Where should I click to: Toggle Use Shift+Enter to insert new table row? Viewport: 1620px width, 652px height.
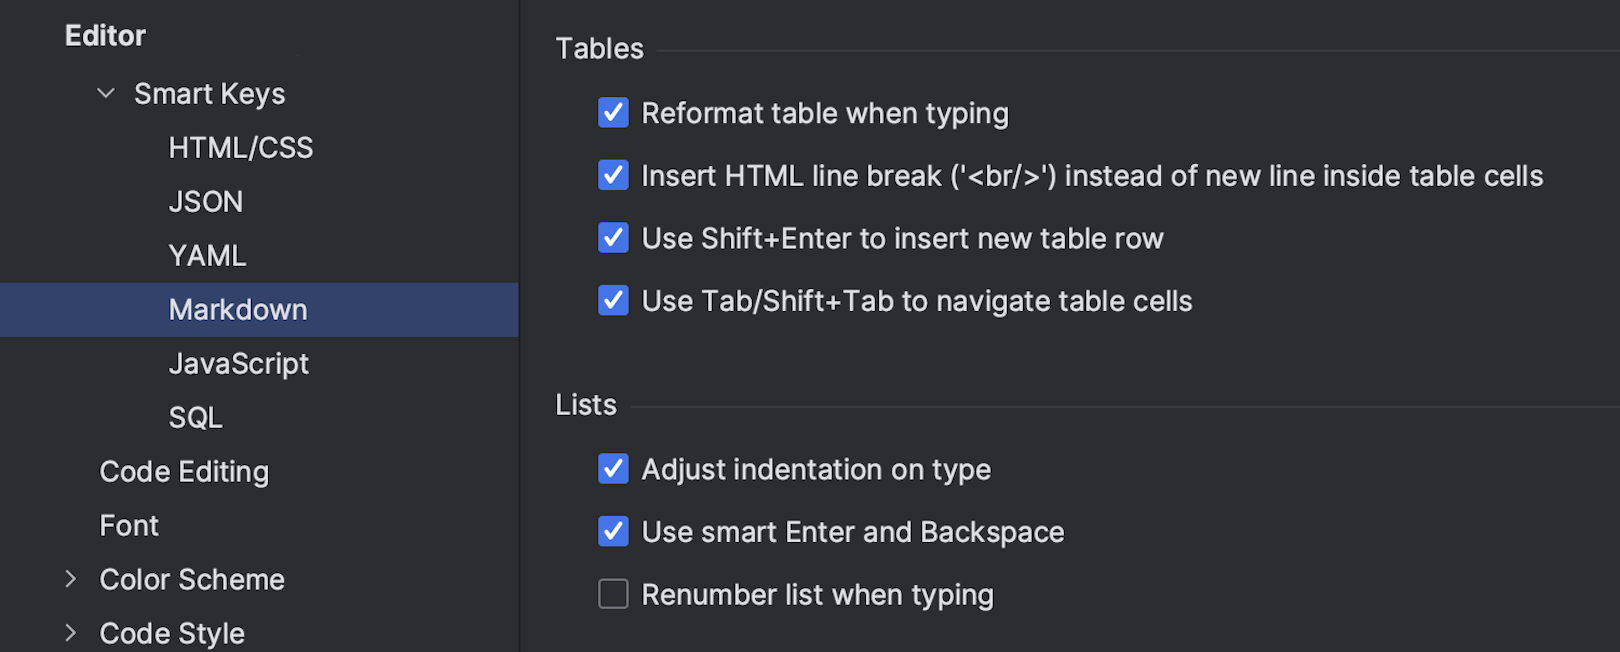pyautogui.click(x=613, y=238)
